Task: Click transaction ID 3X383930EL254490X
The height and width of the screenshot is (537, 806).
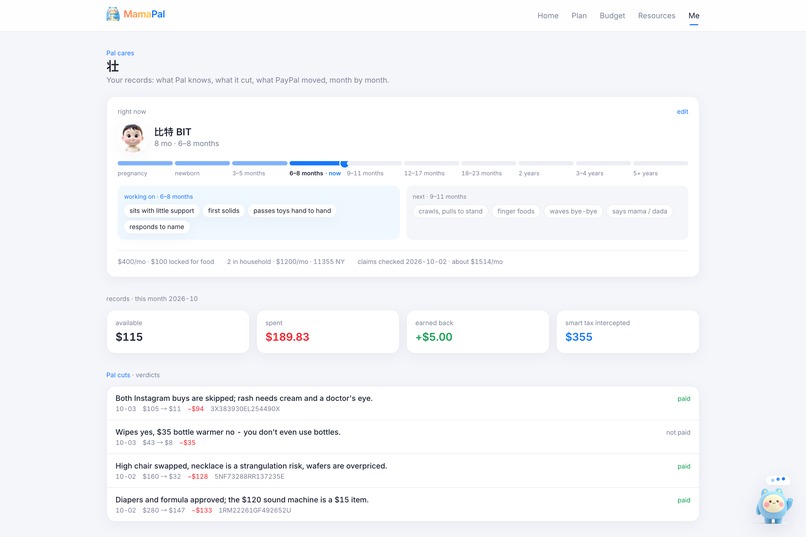Action: coord(245,409)
